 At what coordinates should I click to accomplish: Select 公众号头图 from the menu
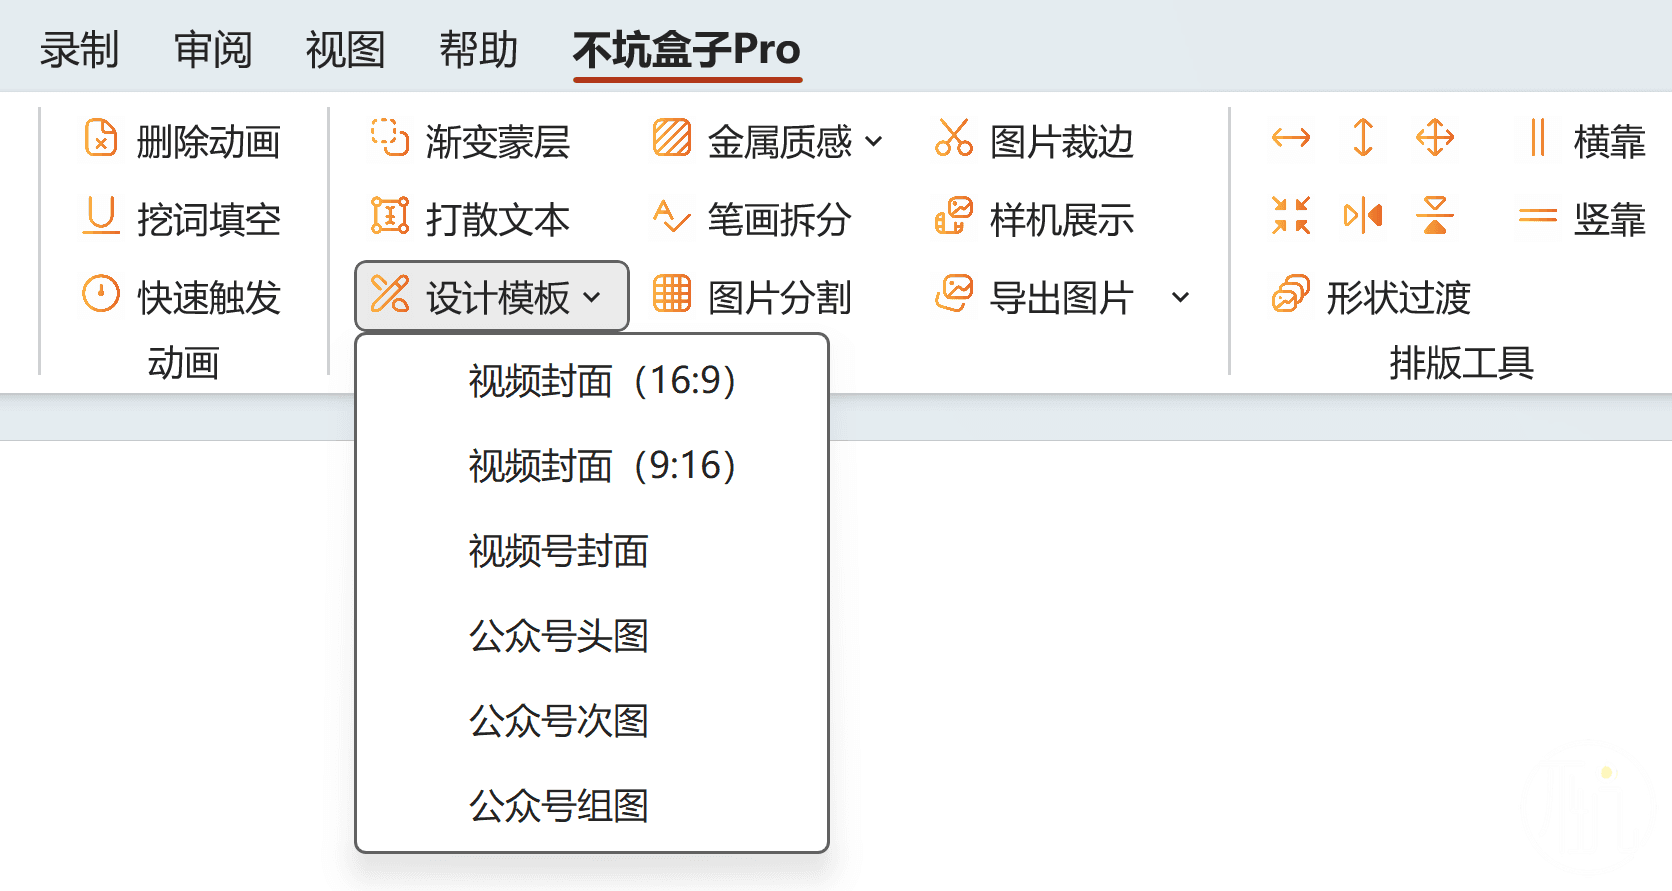592,636
